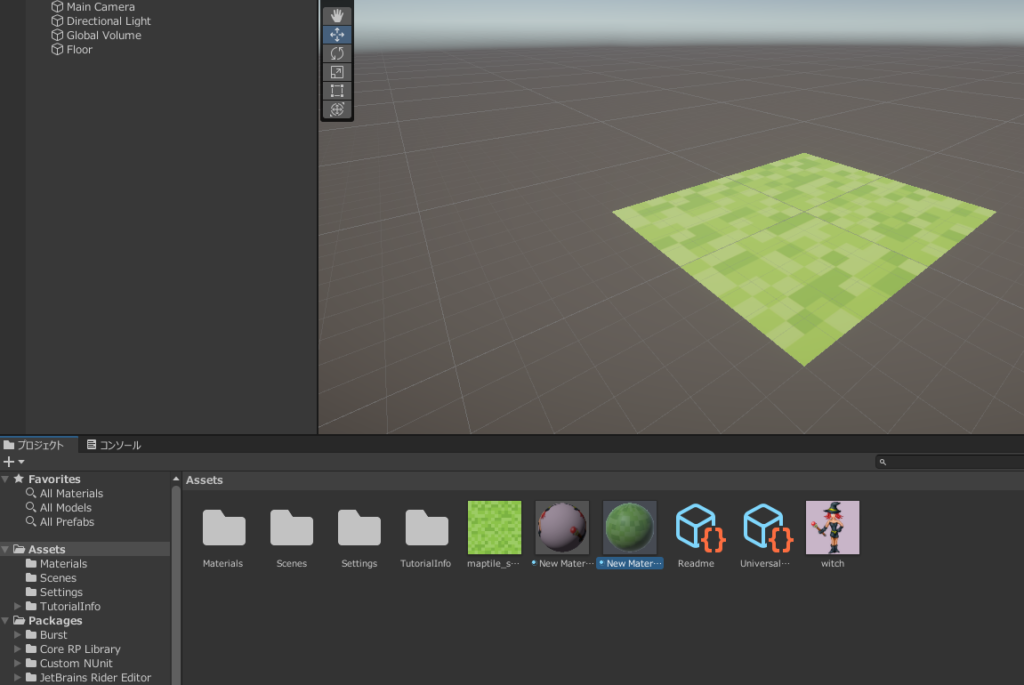Switch to the プロジェクト tab
The image size is (1024, 685).
[34, 445]
